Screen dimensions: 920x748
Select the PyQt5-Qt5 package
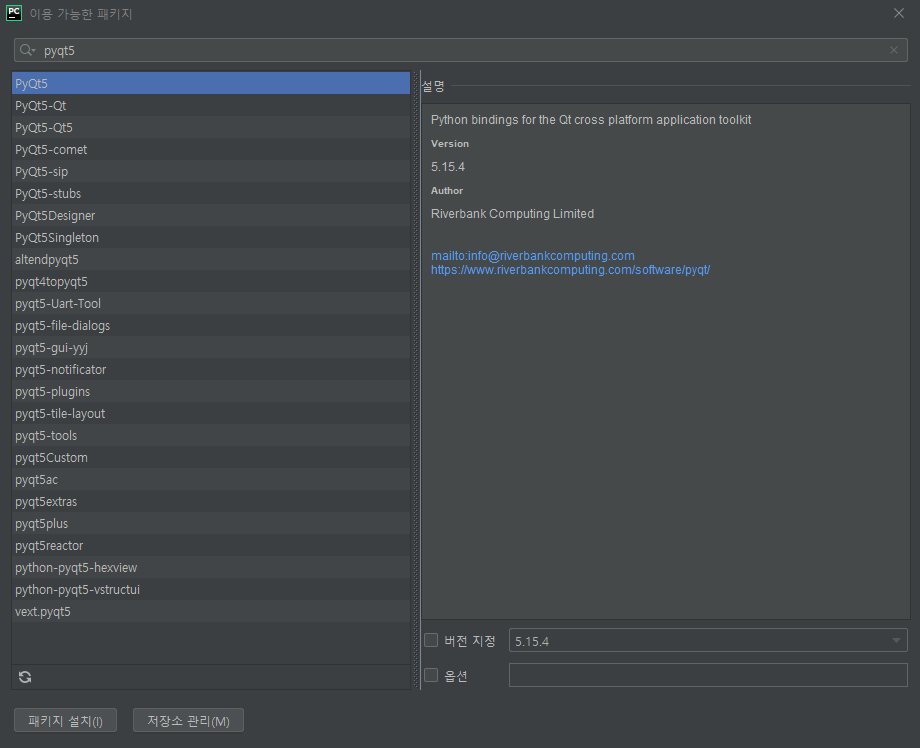211,127
